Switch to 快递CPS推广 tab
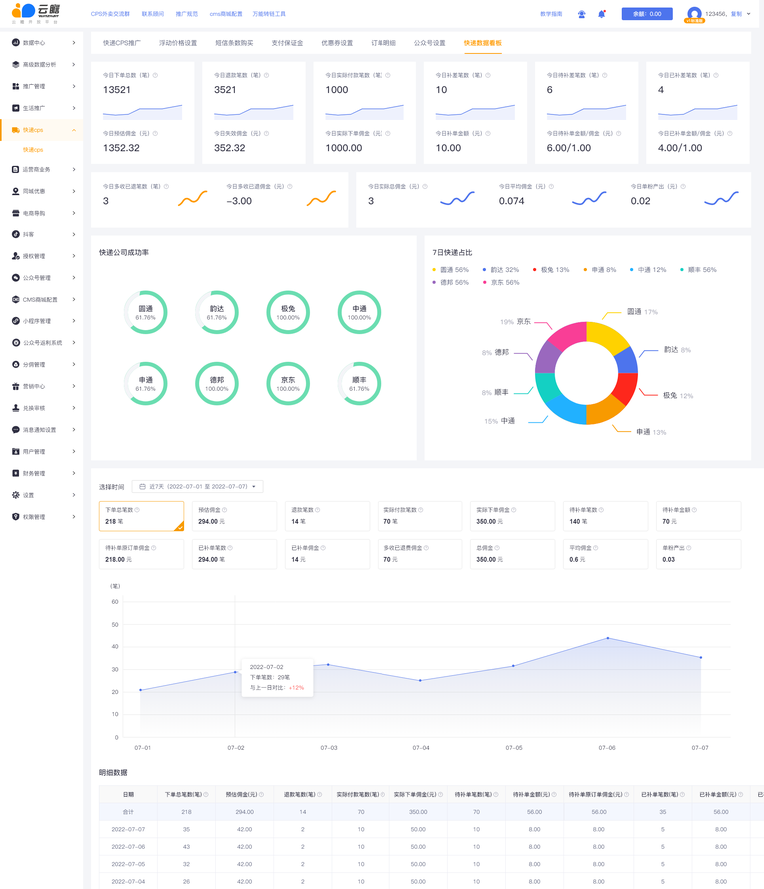 tap(122, 43)
